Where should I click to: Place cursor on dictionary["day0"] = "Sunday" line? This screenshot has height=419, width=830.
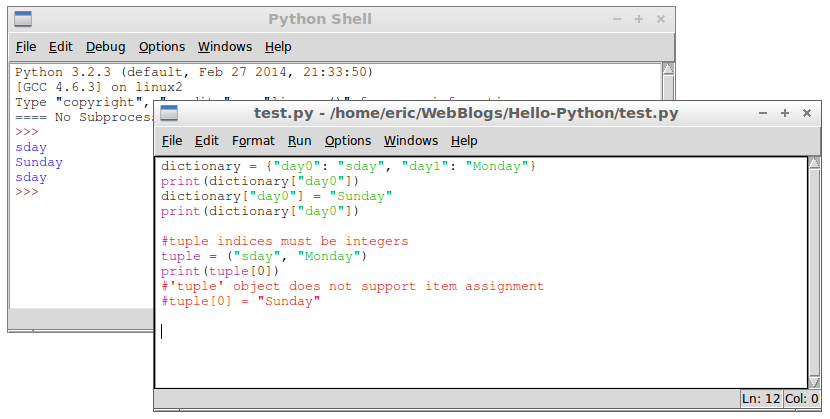coord(276,196)
